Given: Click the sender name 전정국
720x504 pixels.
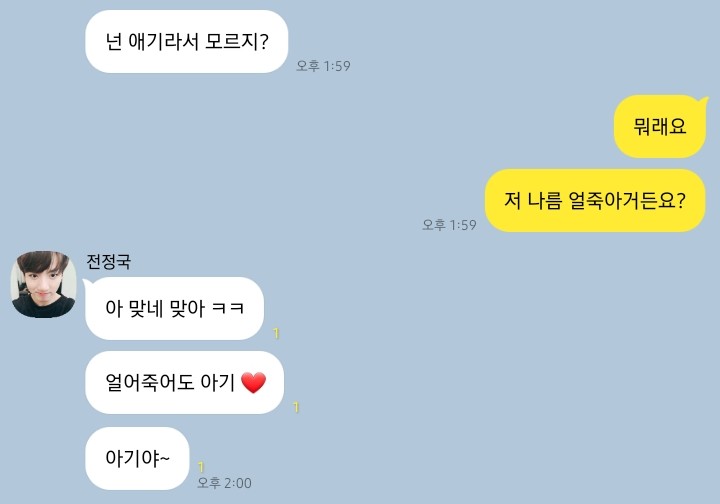Looking at the screenshot, I should (x=109, y=262).
